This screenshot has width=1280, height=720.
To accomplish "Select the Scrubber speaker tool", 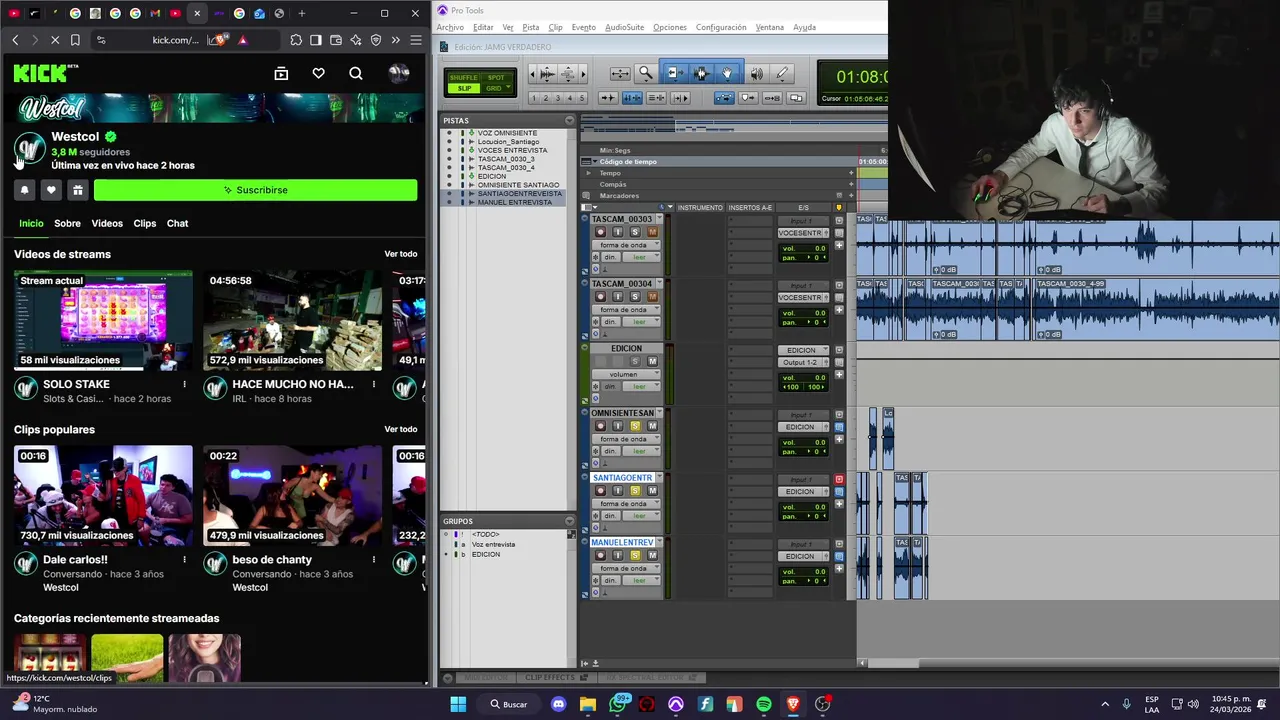I will click(756, 73).
